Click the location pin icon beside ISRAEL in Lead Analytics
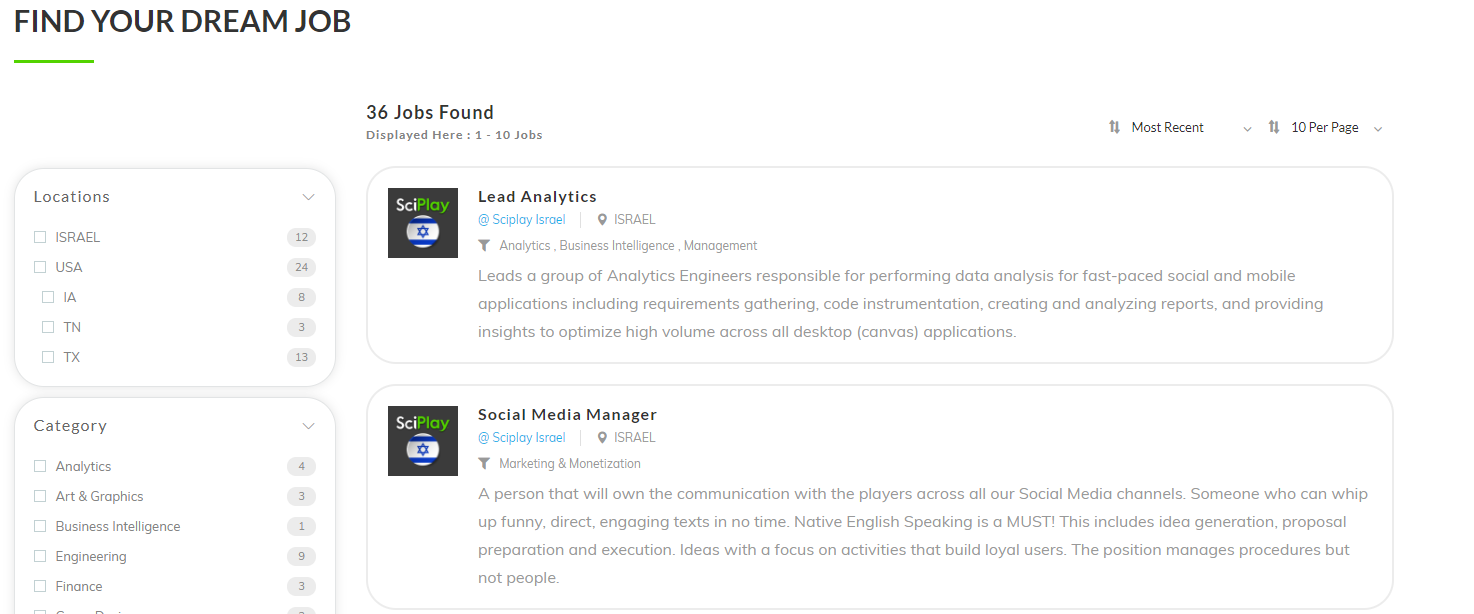The image size is (1474, 614). [x=602, y=220]
